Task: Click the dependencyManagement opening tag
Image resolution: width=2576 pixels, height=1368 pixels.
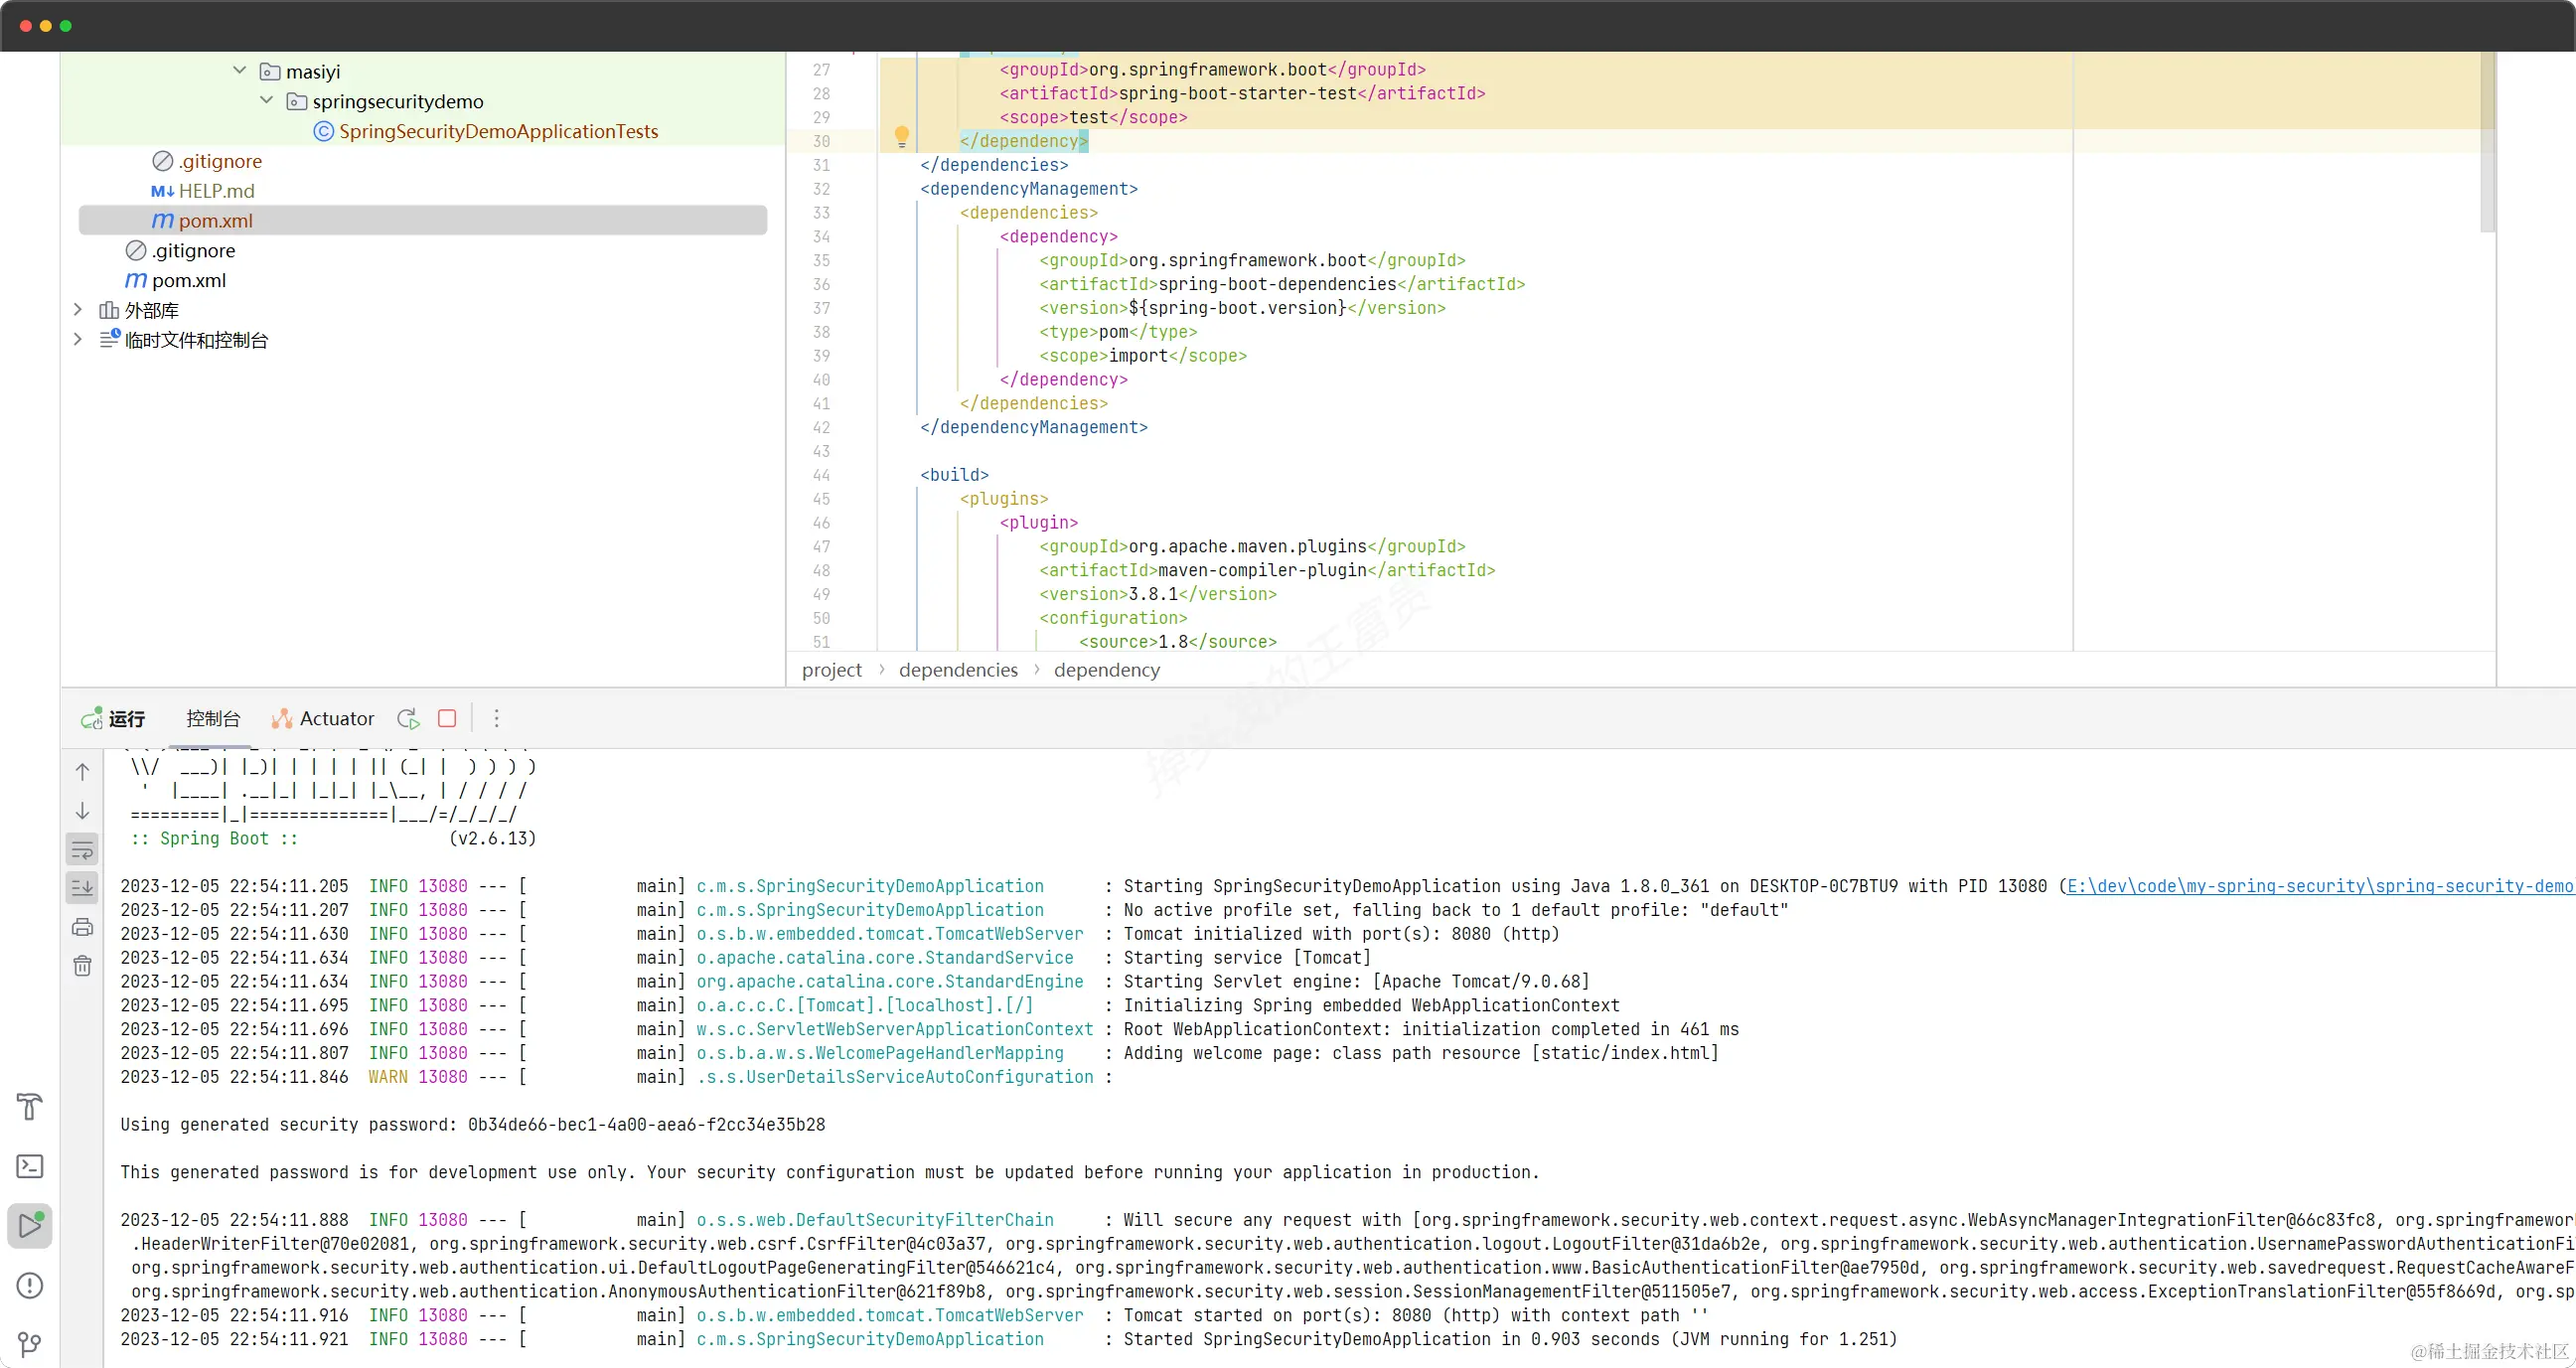Action: click(x=1028, y=189)
